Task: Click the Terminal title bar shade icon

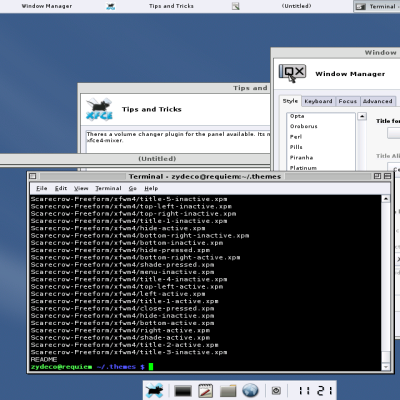Action: tap(387, 176)
